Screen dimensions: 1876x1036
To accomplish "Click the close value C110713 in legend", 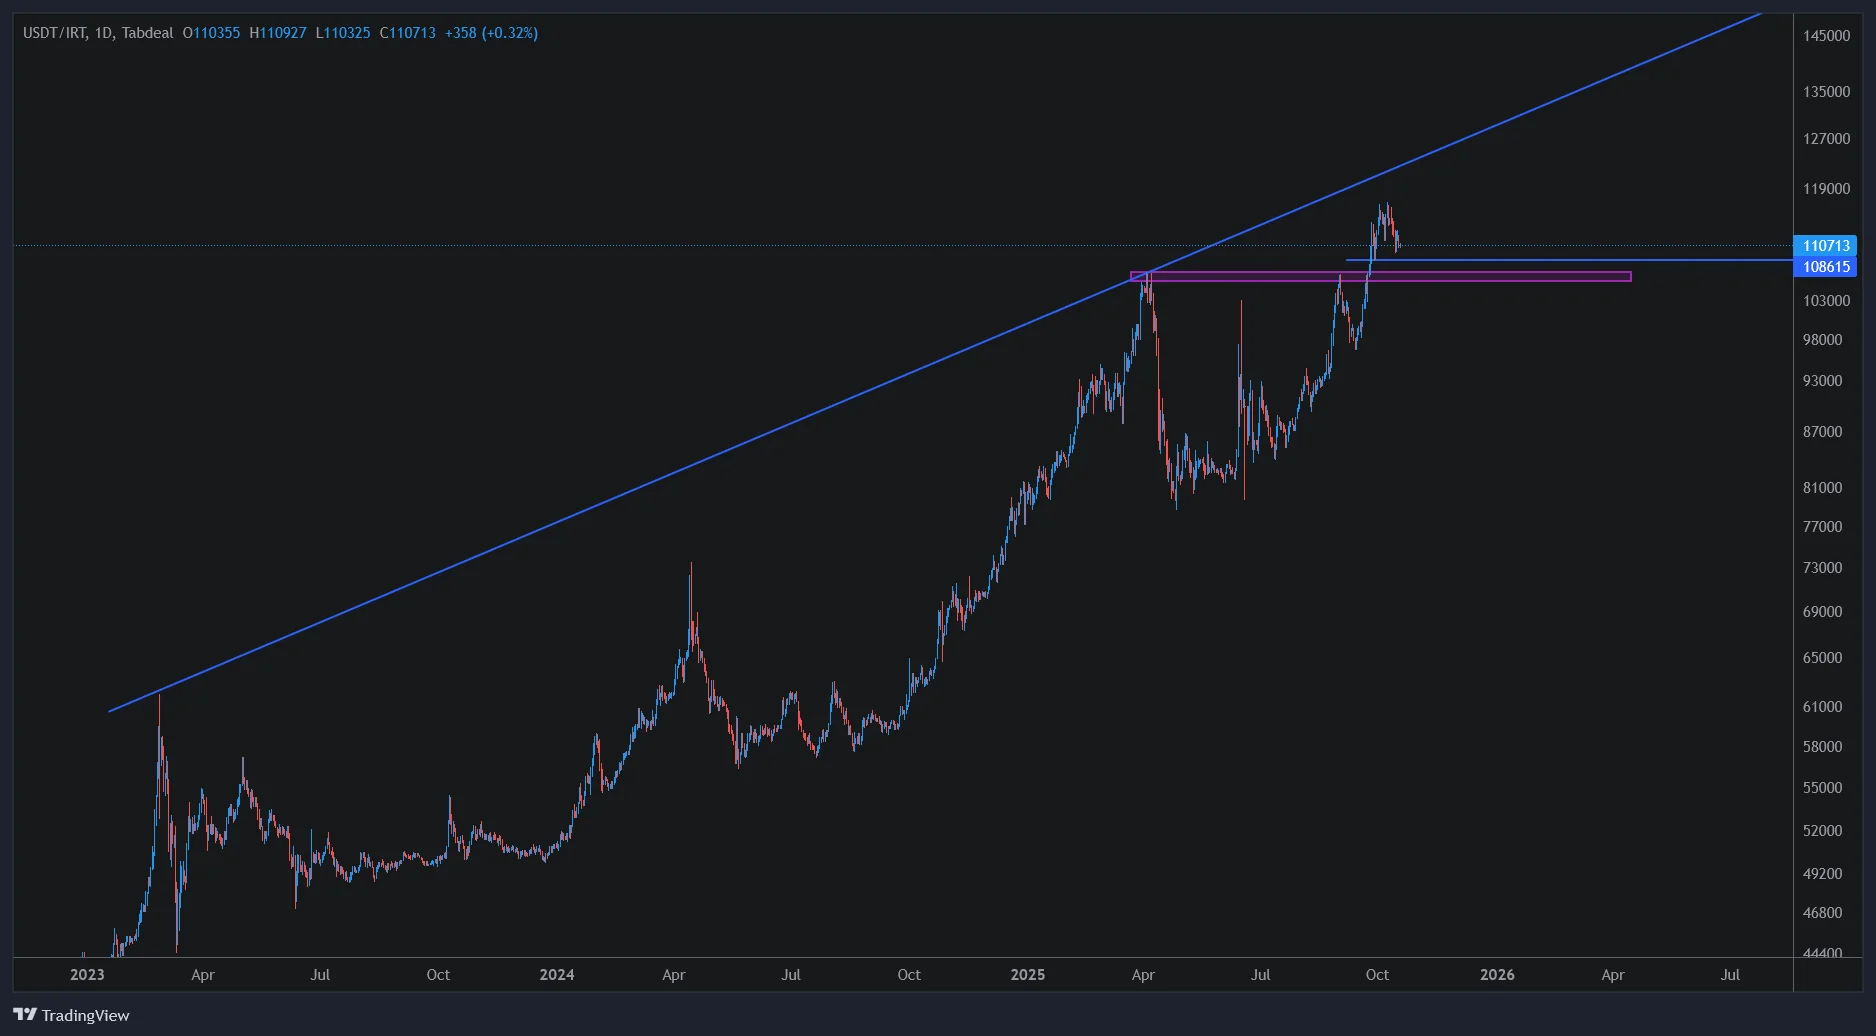I will pos(408,33).
